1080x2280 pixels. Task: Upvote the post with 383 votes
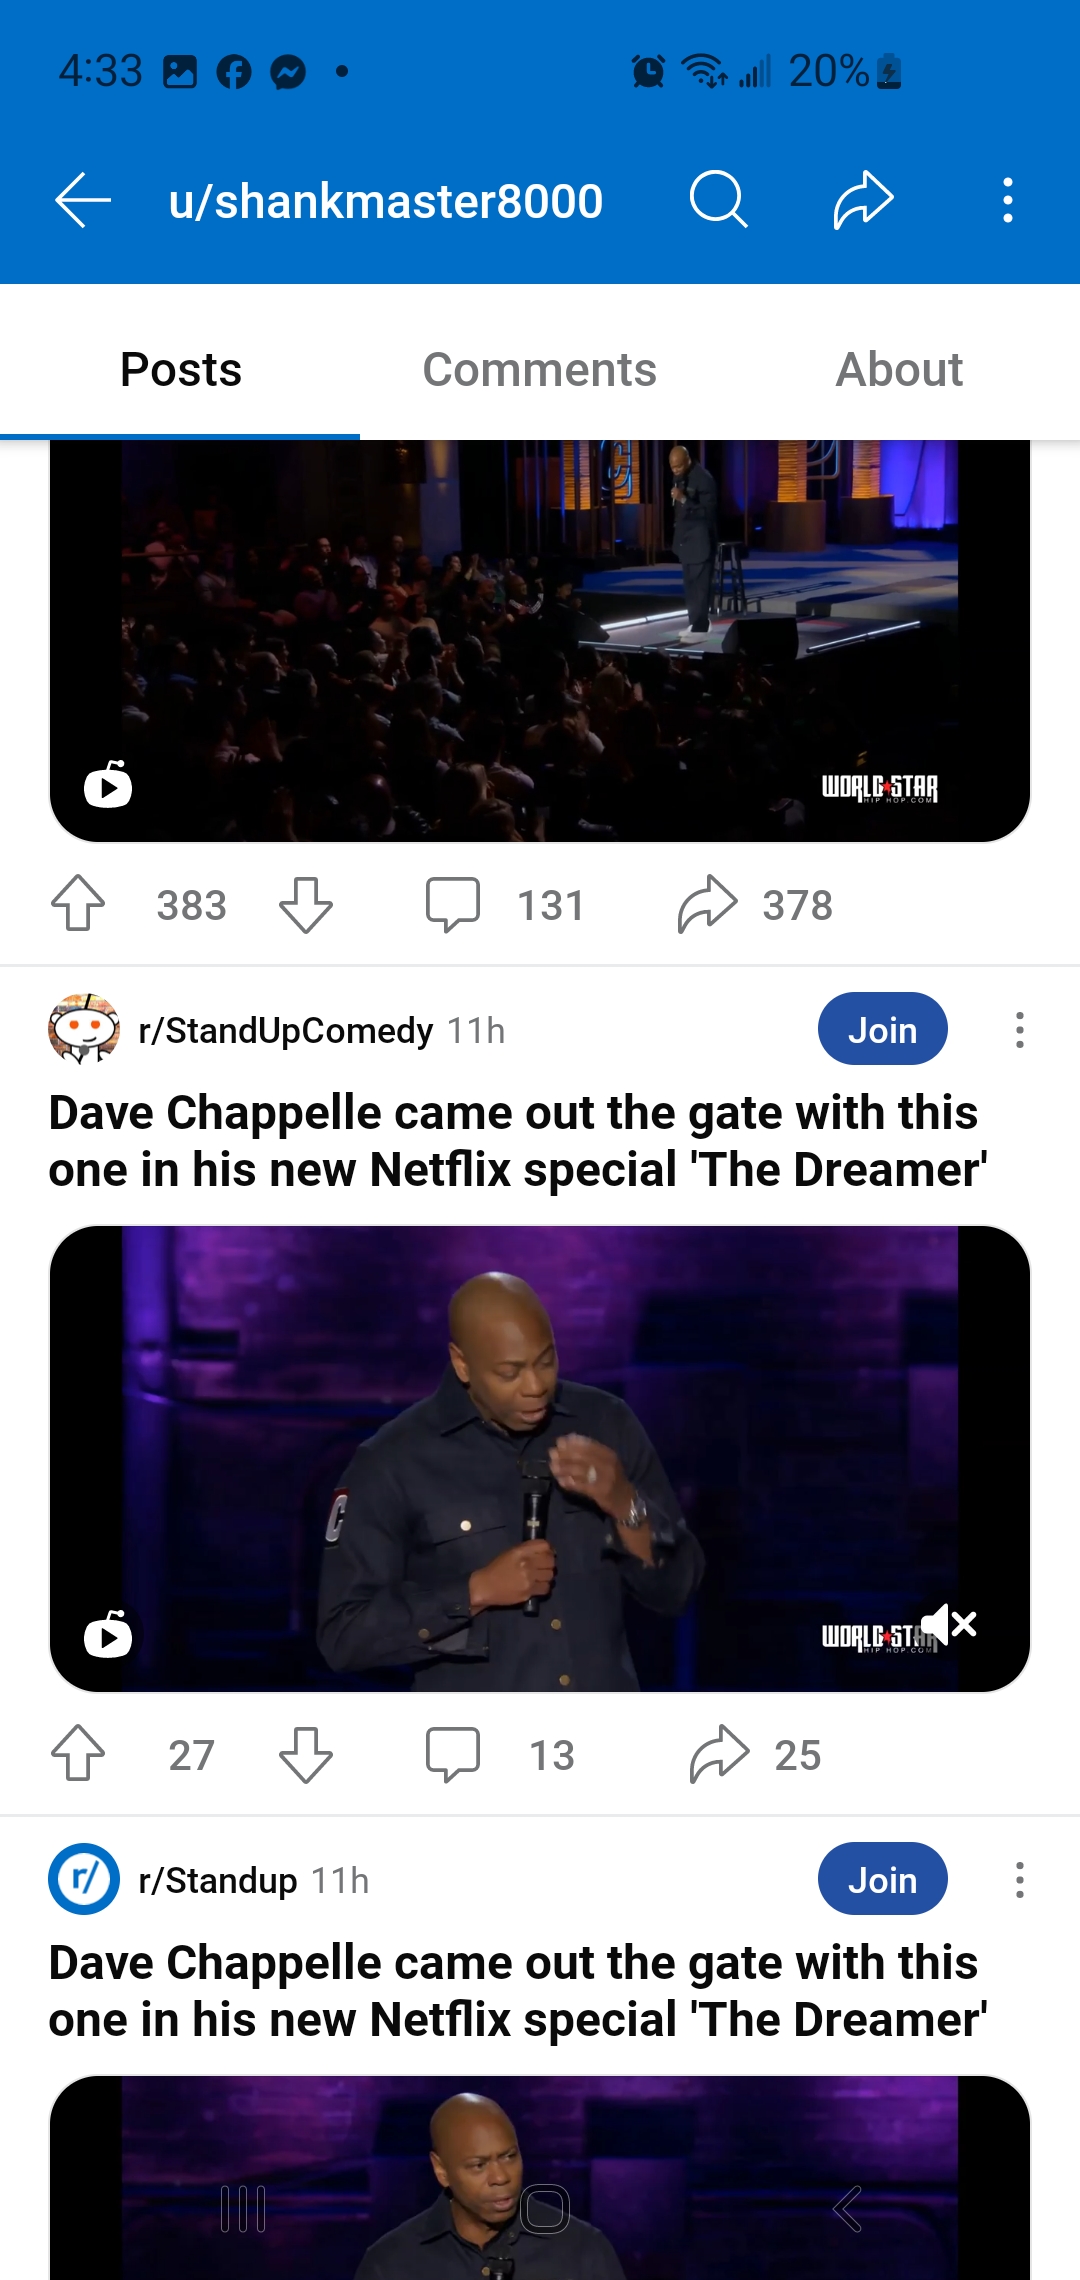click(x=78, y=904)
